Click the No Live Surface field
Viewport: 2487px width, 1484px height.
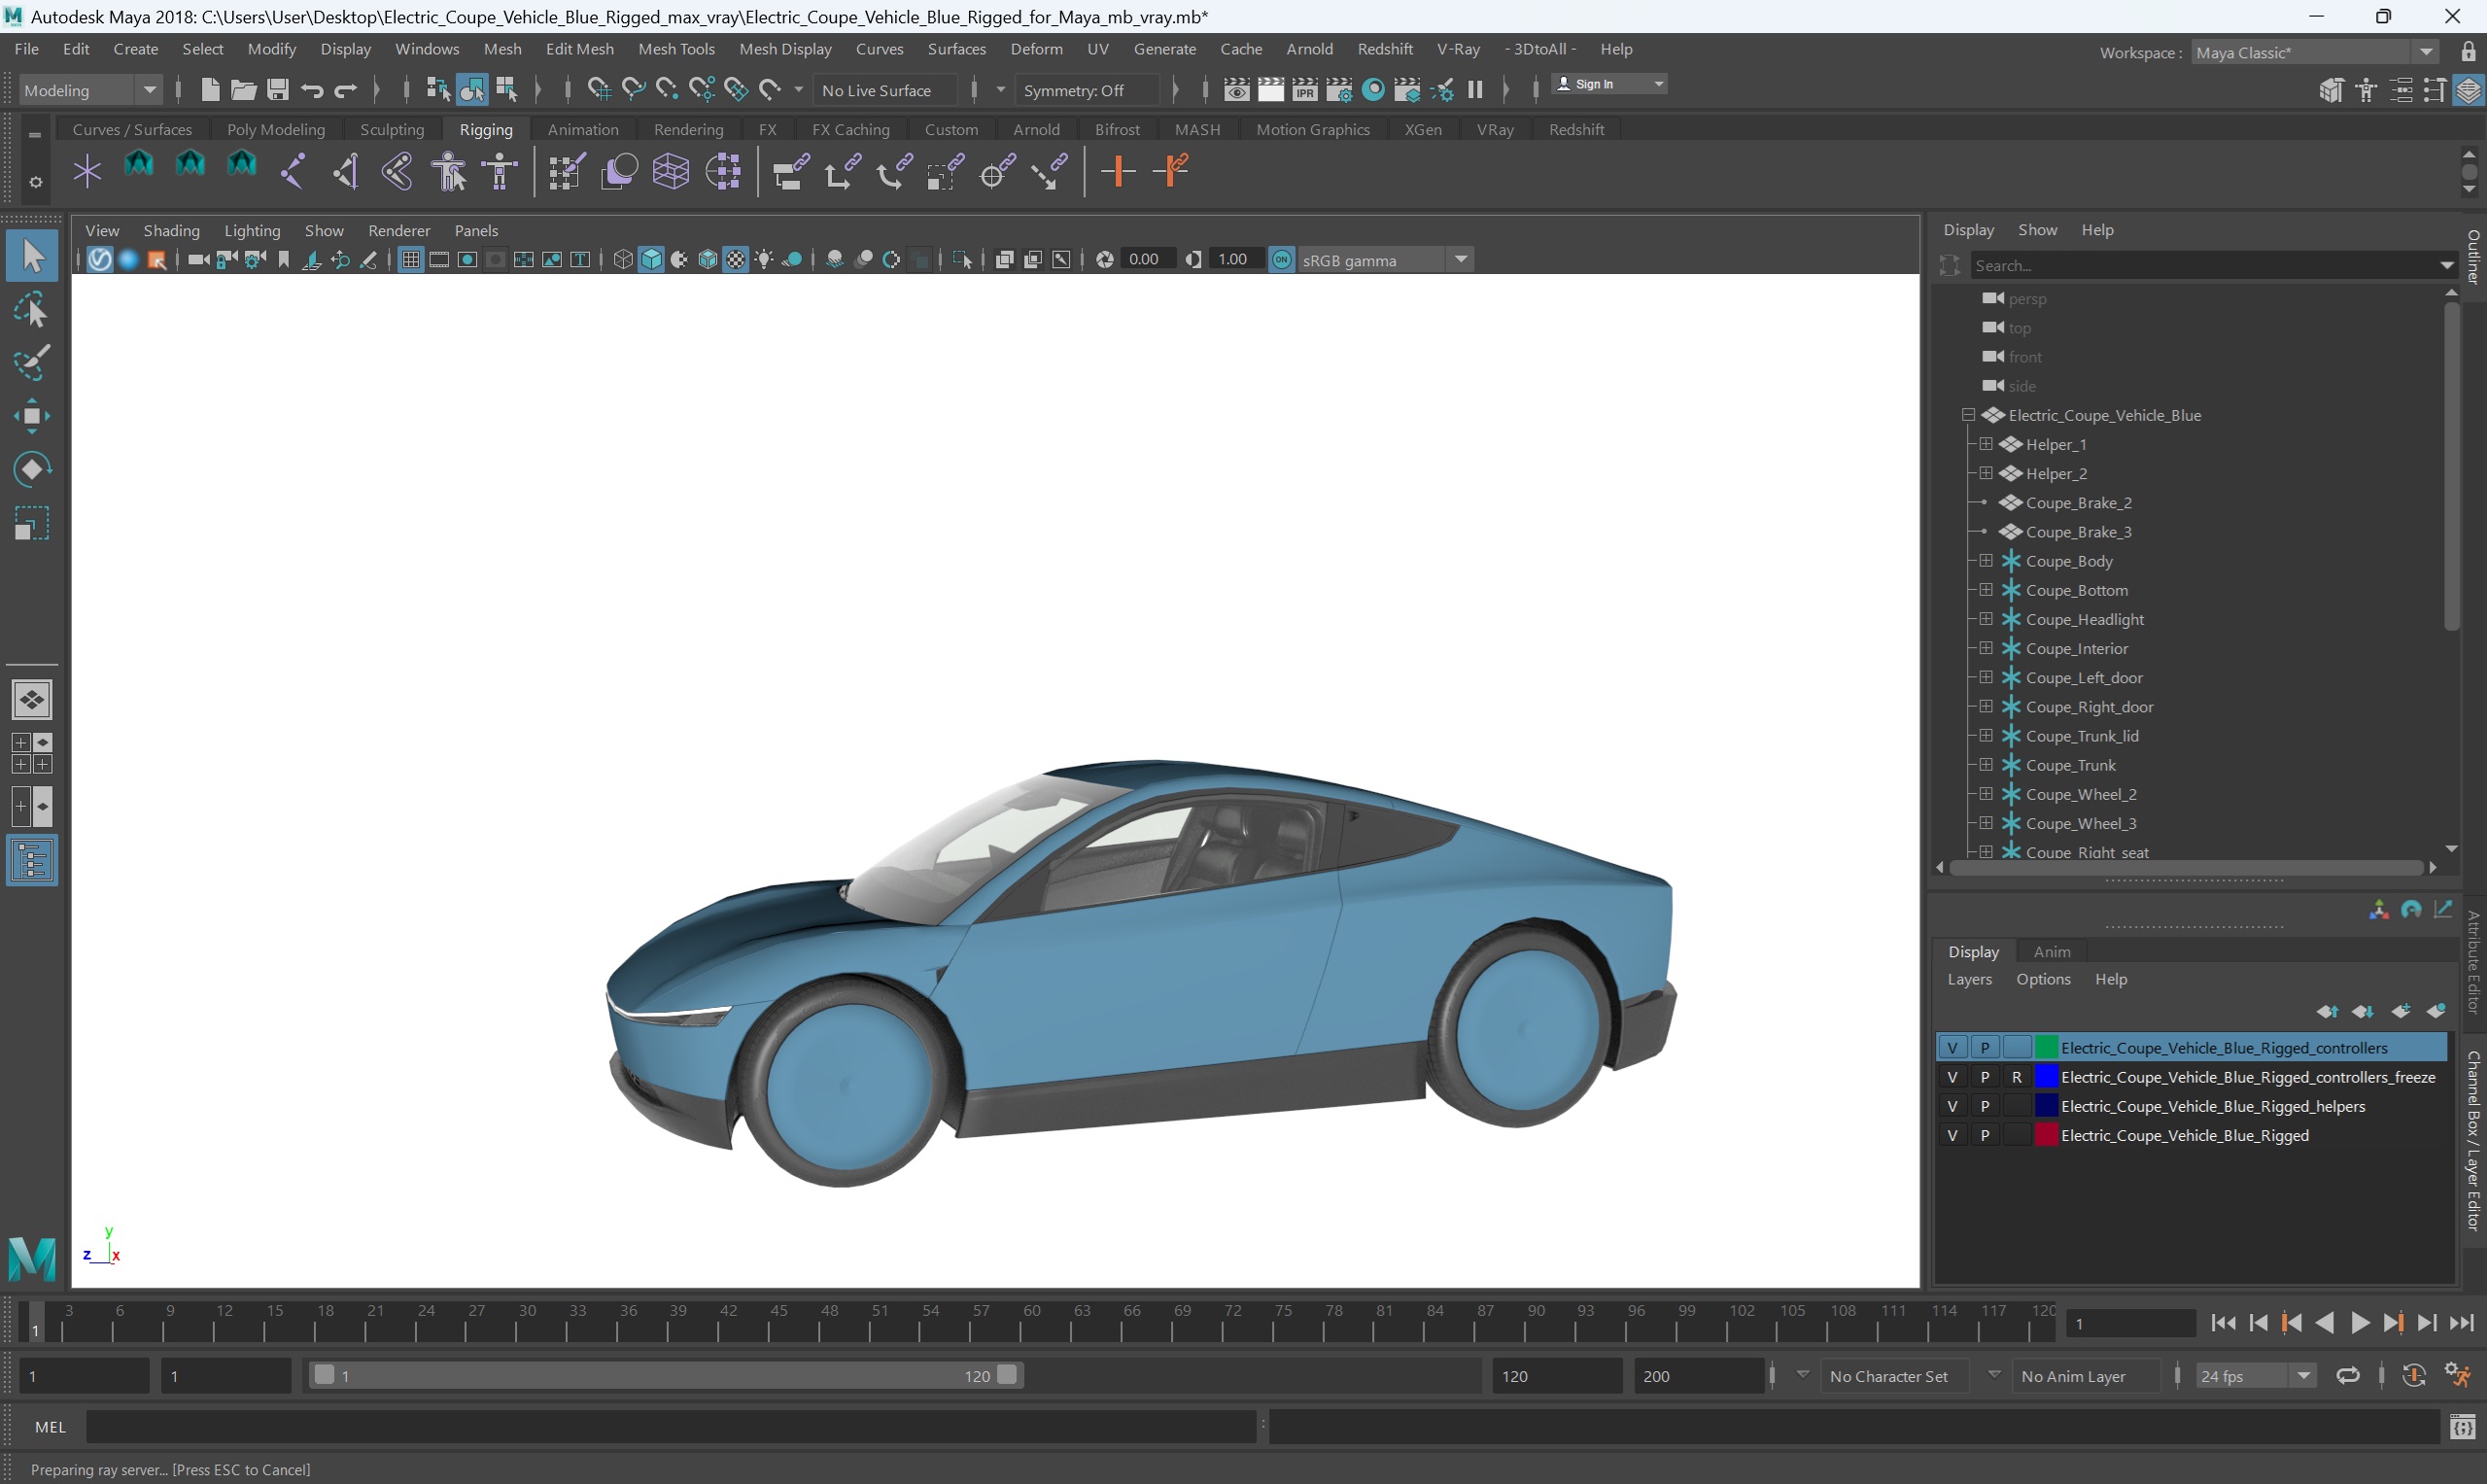pos(885,90)
